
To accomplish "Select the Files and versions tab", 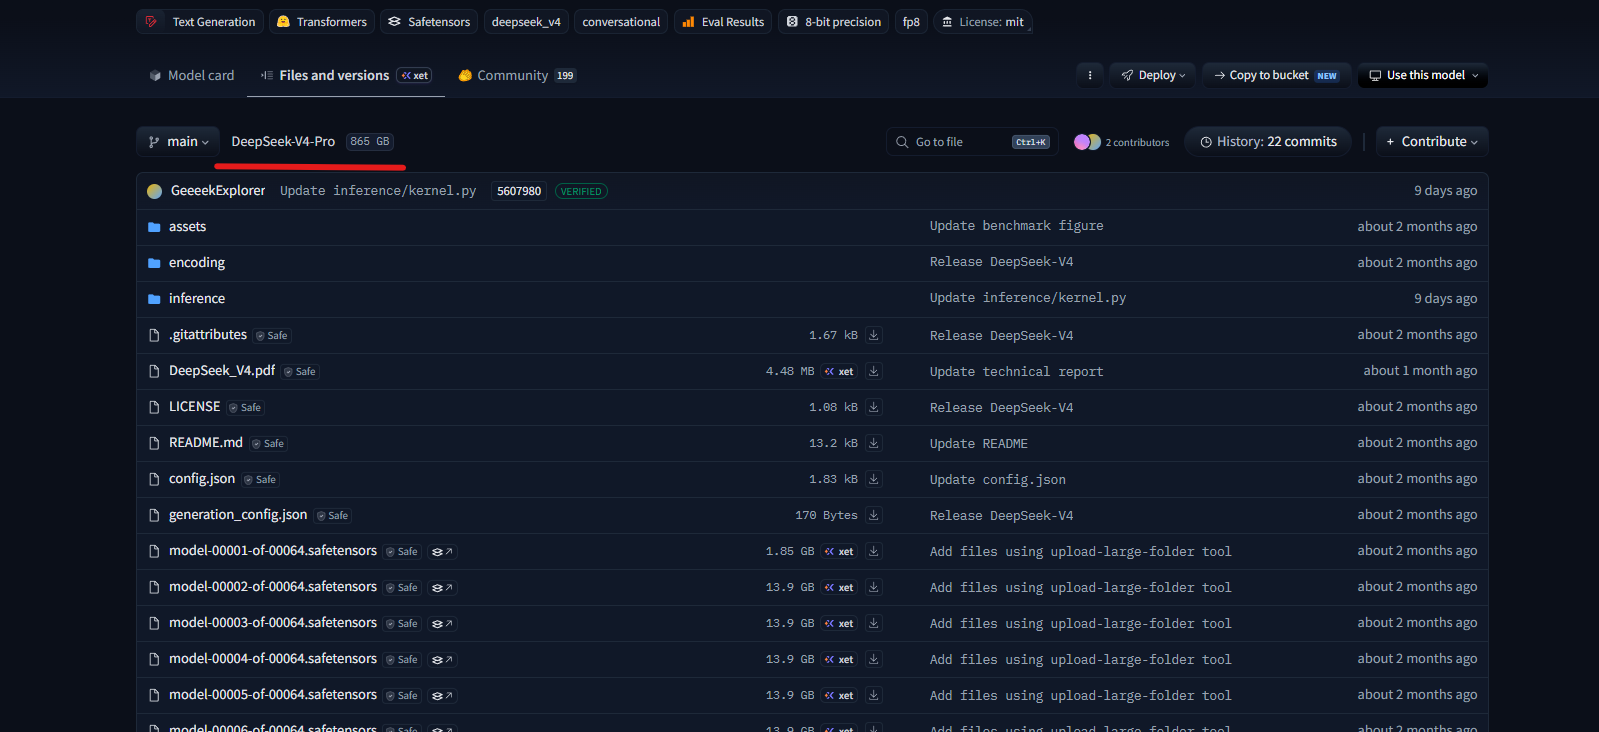I will point(345,75).
